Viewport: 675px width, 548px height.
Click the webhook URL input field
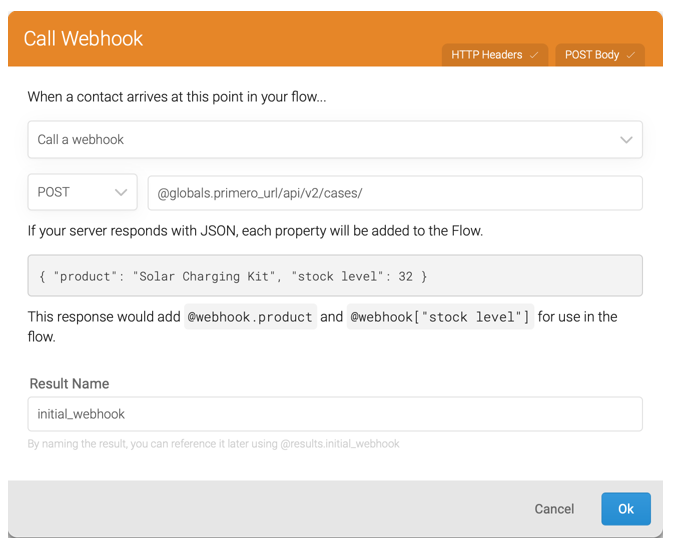(395, 193)
